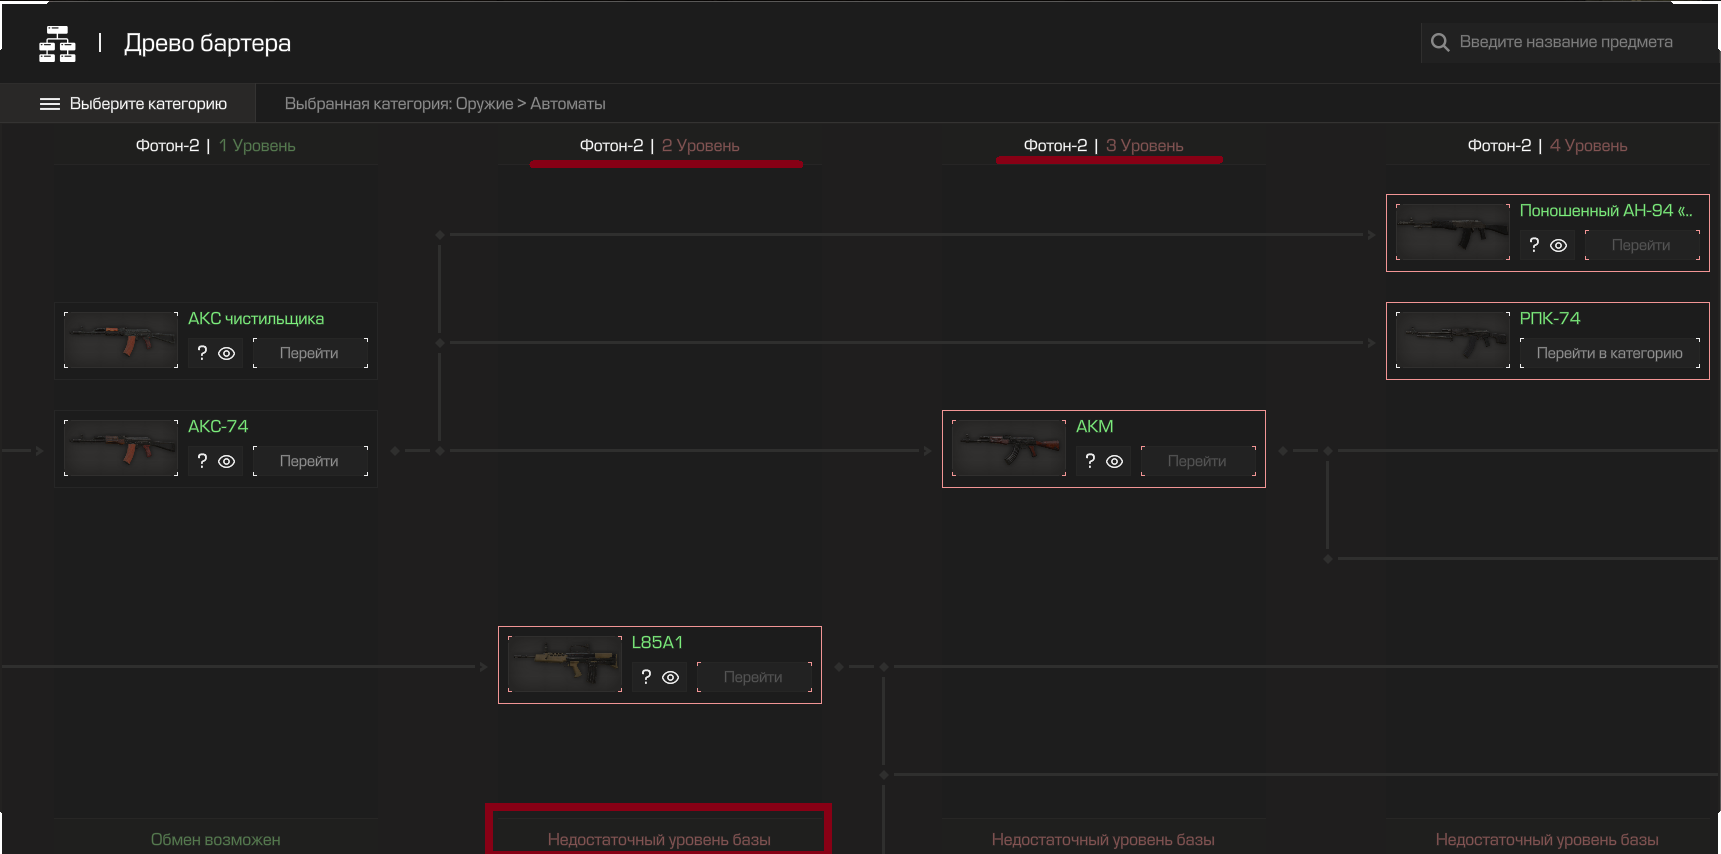Click the L85A1 weapon thumbnail
Screen dimensions: 1721x854
(x=565, y=664)
